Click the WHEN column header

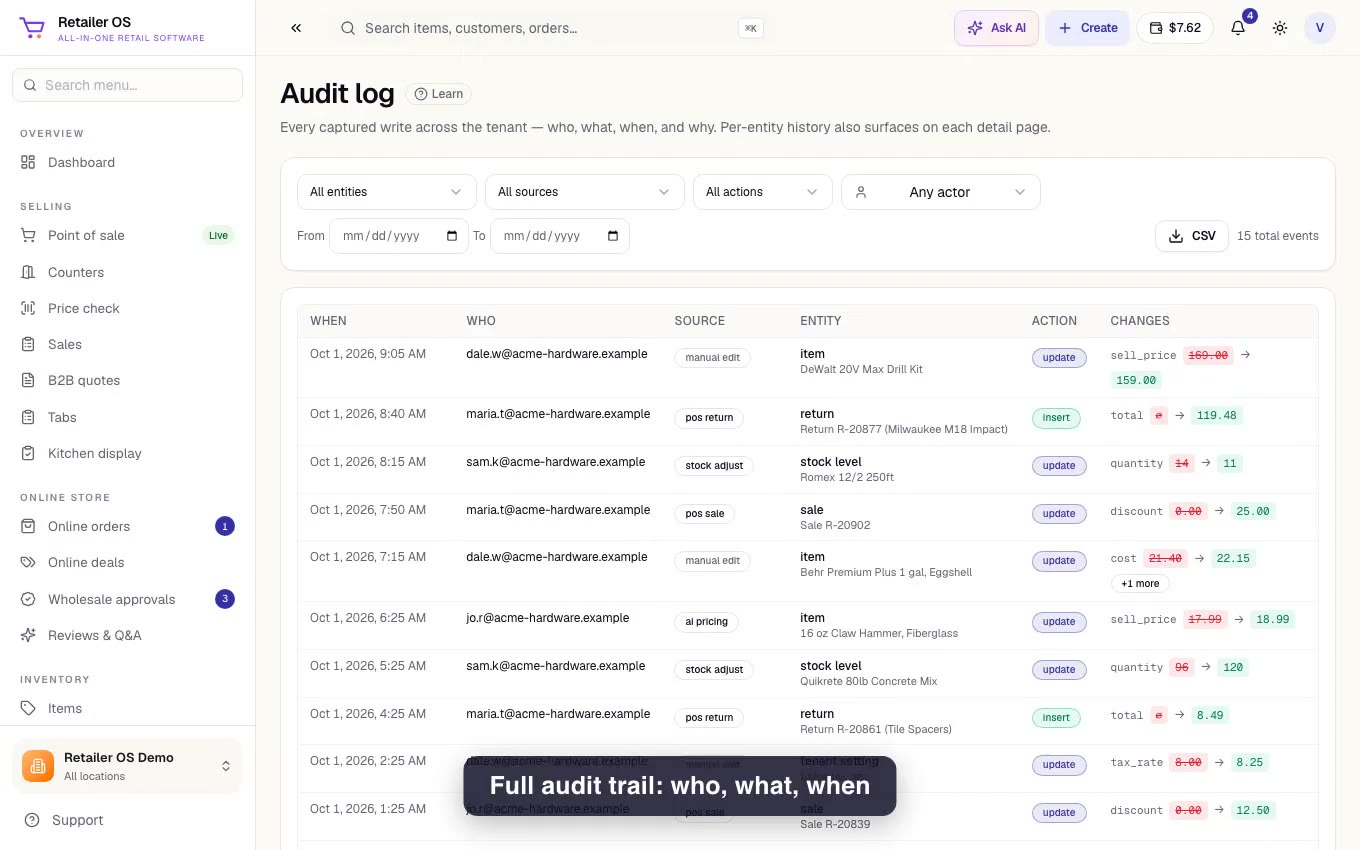tap(328, 321)
